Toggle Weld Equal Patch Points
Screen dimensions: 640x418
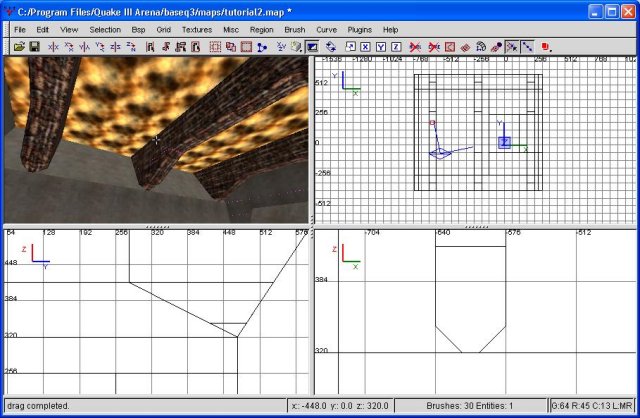pos(512,47)
